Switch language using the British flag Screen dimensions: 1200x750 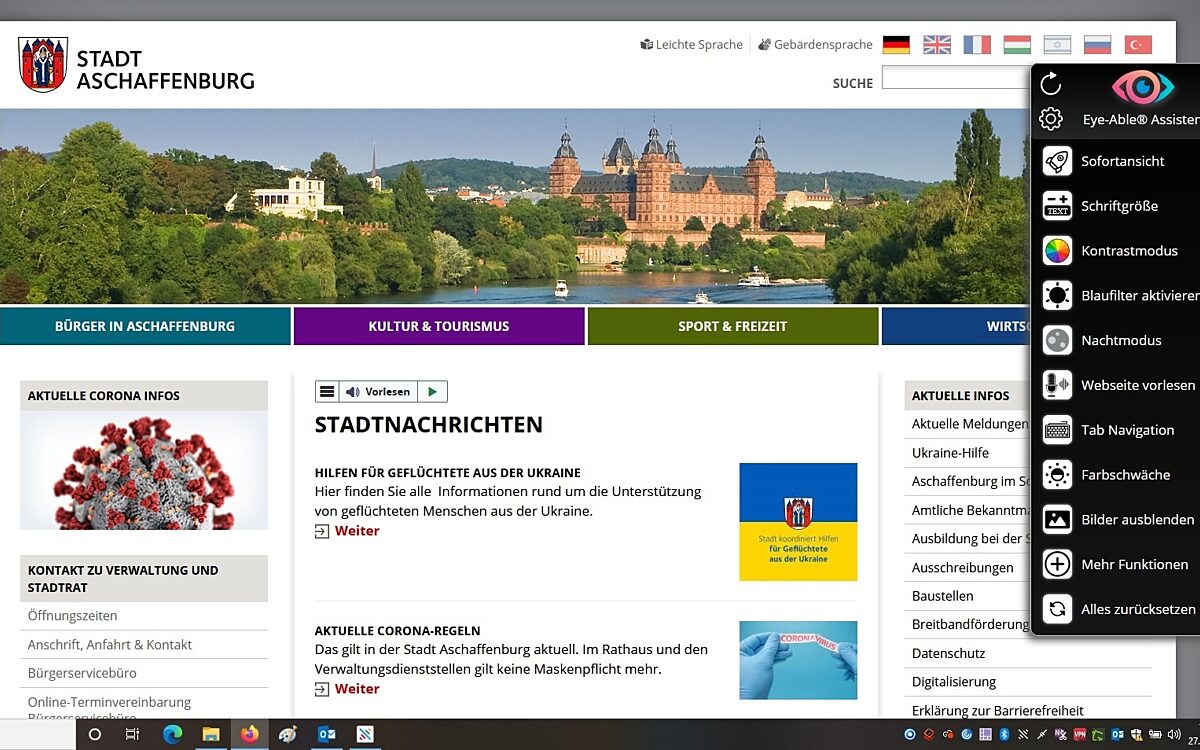(x=937, y=45)
